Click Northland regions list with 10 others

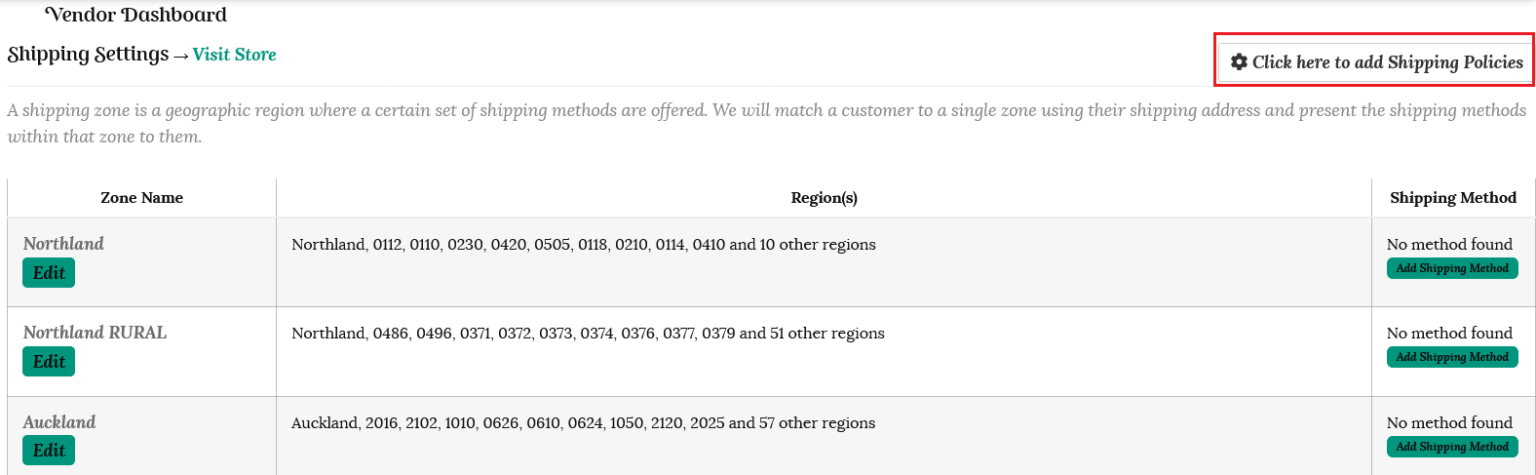pyautogui.click(x=583, y=244)
